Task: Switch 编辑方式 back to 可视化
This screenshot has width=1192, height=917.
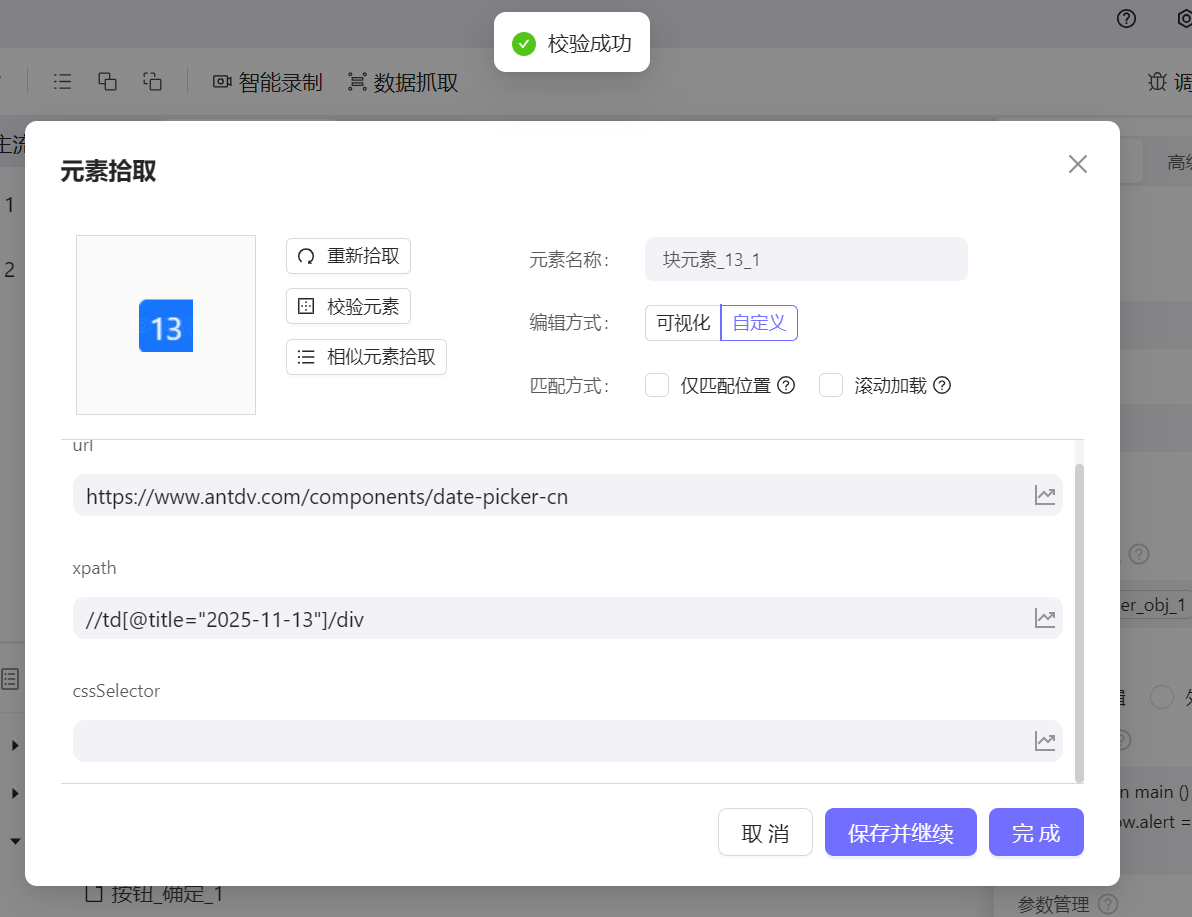Action: pyautogui.click(x=682, y=322)
